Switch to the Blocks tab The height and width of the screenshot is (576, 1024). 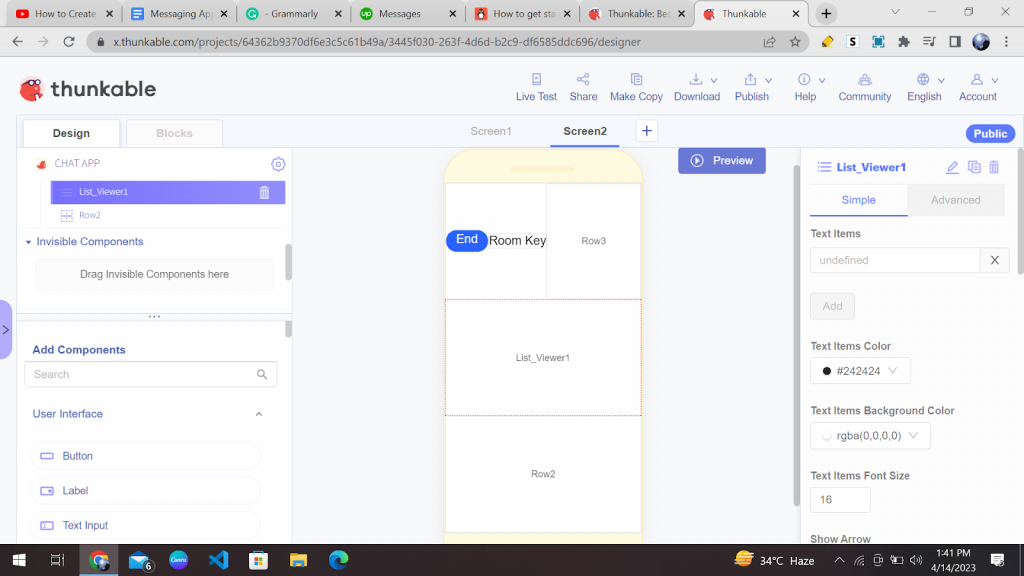(x=174, y=132)
